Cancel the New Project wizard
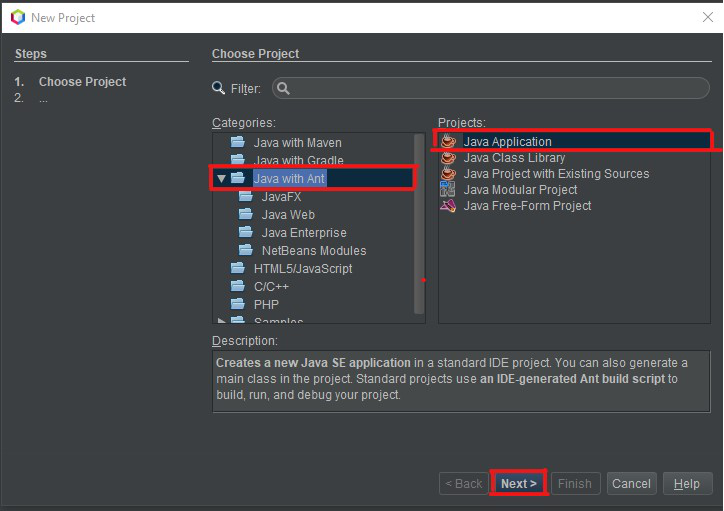The height and width of the screenshot is (511, 724). [x=631, y=483]
